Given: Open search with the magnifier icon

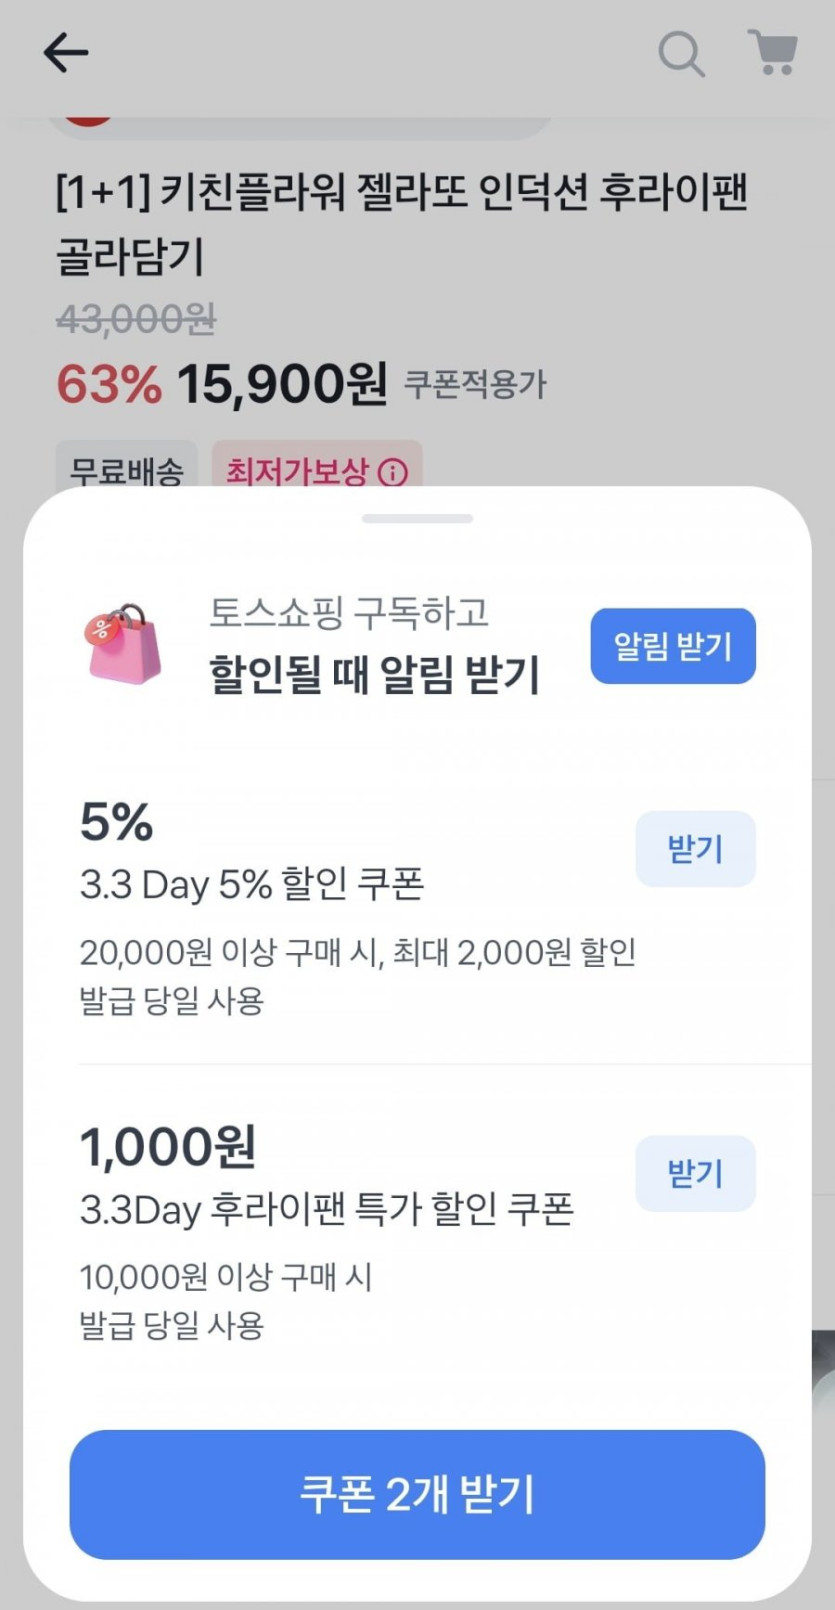Looking at the screenshot, I should click(x=681, y=53).
